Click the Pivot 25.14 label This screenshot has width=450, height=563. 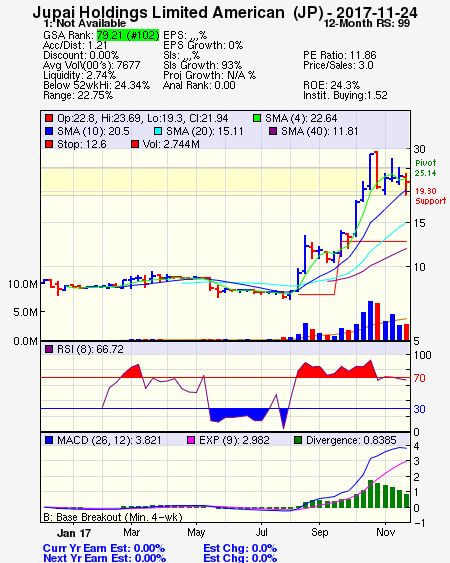click(x=426, y=168)
